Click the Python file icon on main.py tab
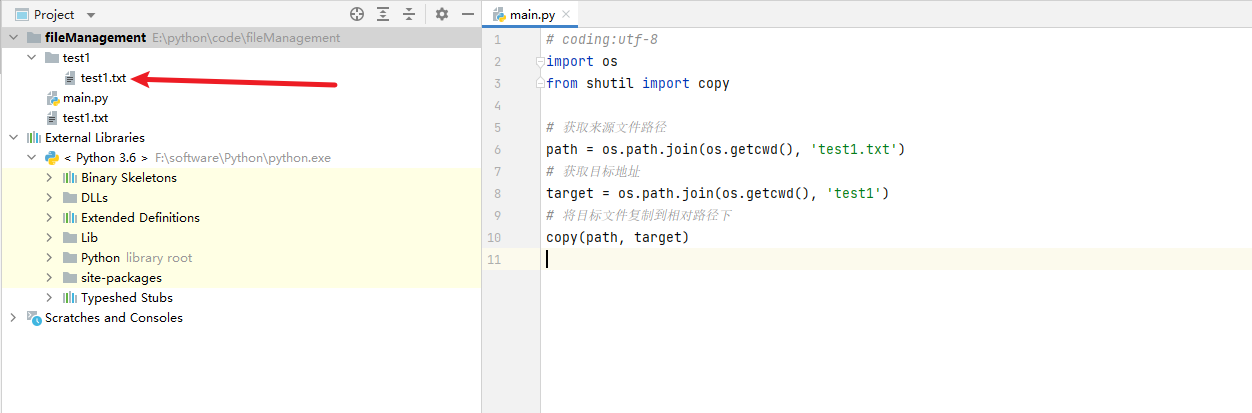Image resolution: width=1252 pixels, height=413 pixels. pyautogui.click(x=499, y=15)
